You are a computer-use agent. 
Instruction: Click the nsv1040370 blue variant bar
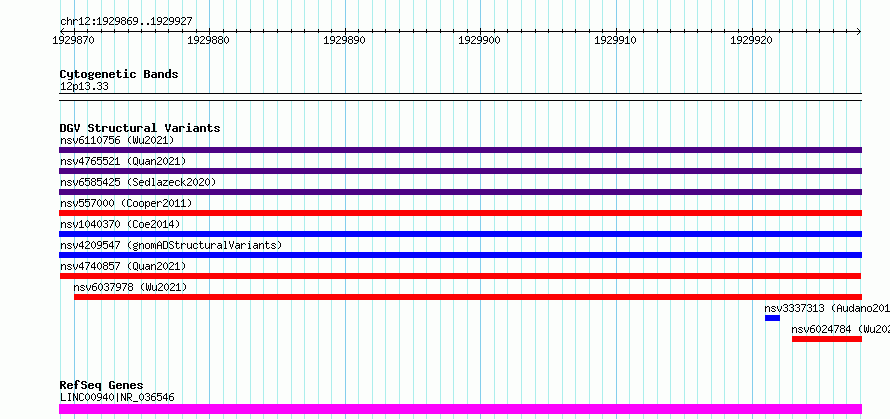pos(460,234)
